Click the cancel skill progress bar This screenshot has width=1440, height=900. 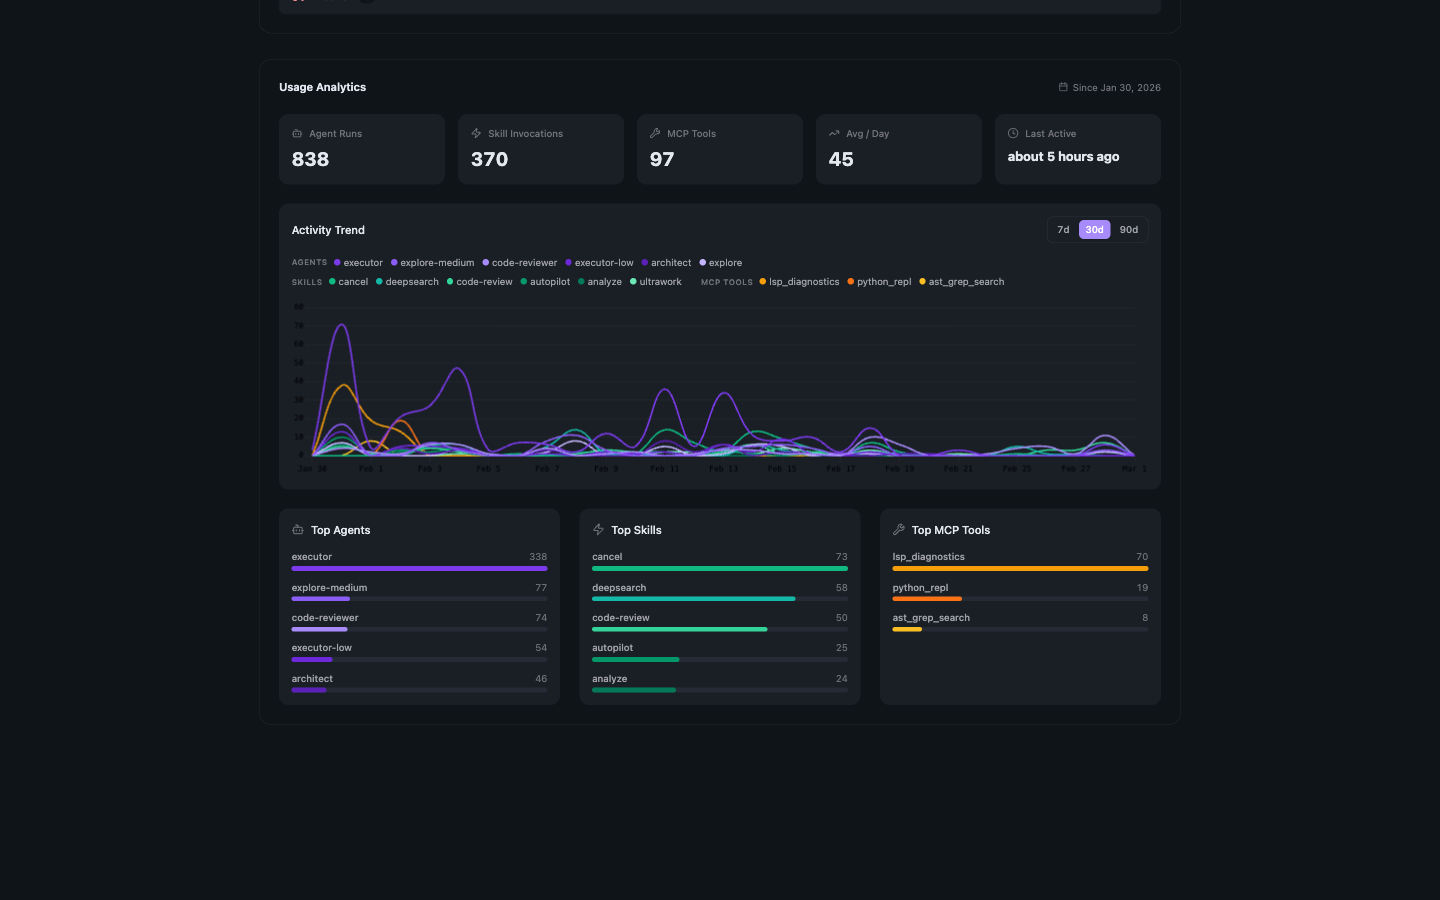point(719,568)
